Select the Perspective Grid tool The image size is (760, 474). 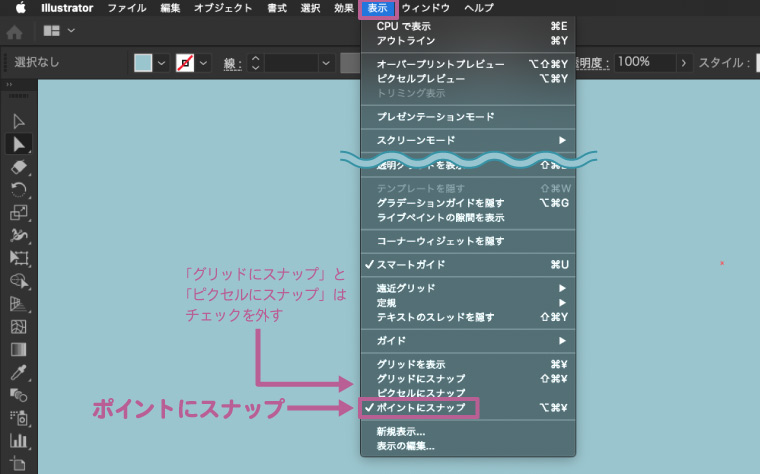18,304
